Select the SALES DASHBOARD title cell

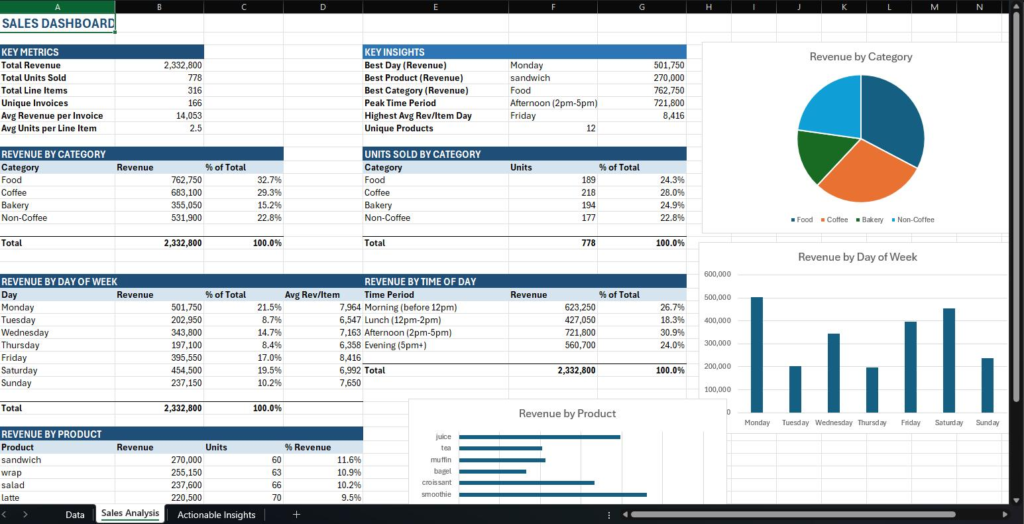point(58,23)
